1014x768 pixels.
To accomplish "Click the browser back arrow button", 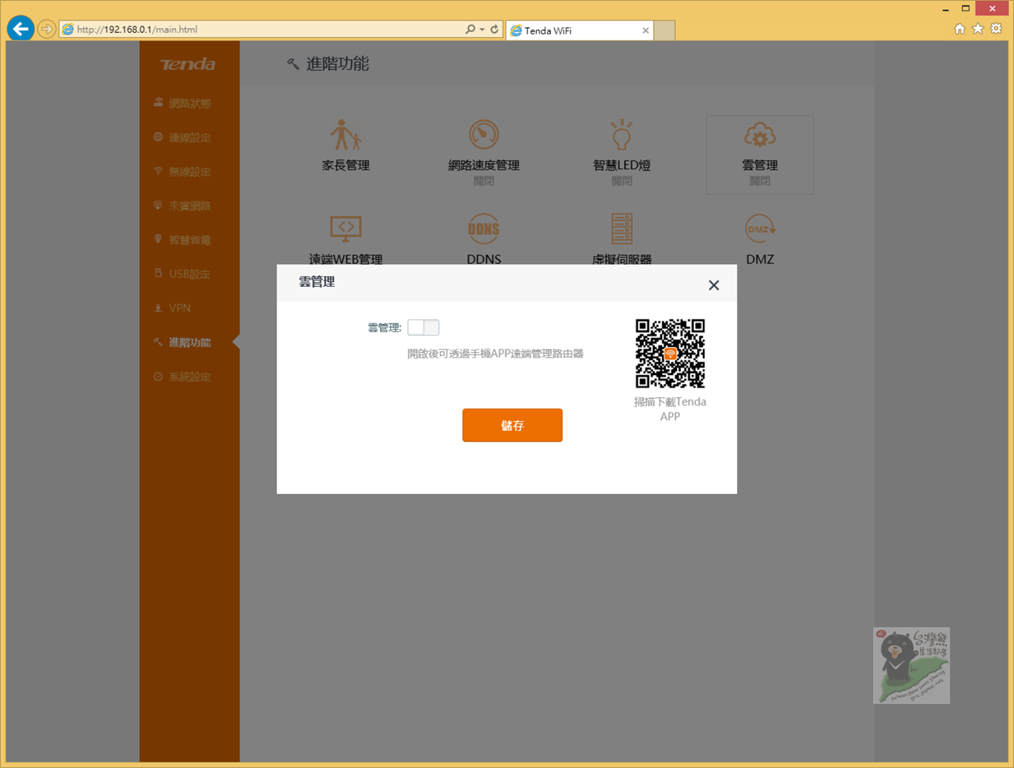I will pos(21,28).
